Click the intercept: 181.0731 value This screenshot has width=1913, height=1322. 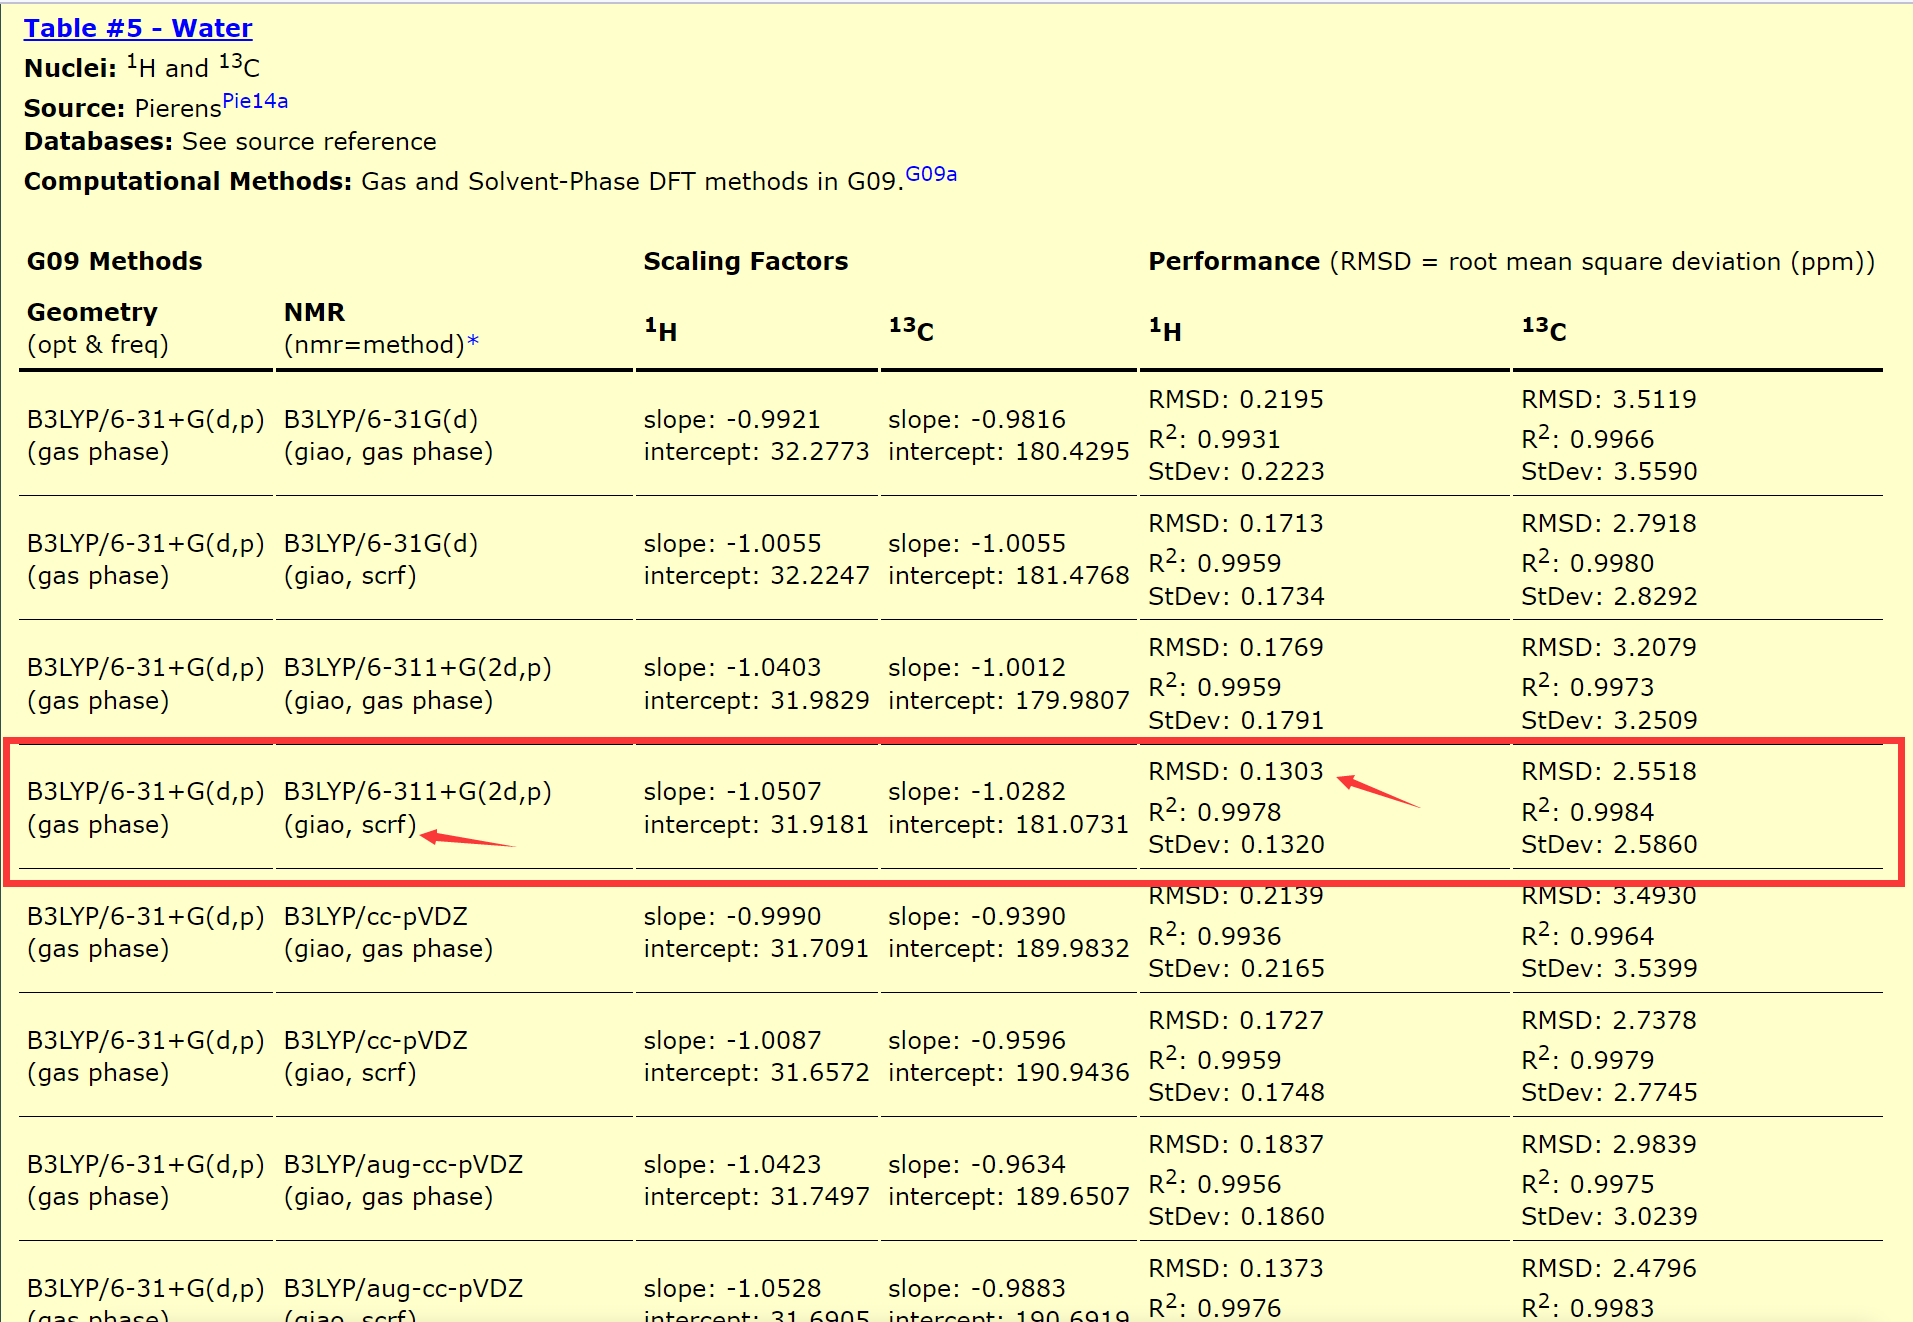pos(1008,824)
